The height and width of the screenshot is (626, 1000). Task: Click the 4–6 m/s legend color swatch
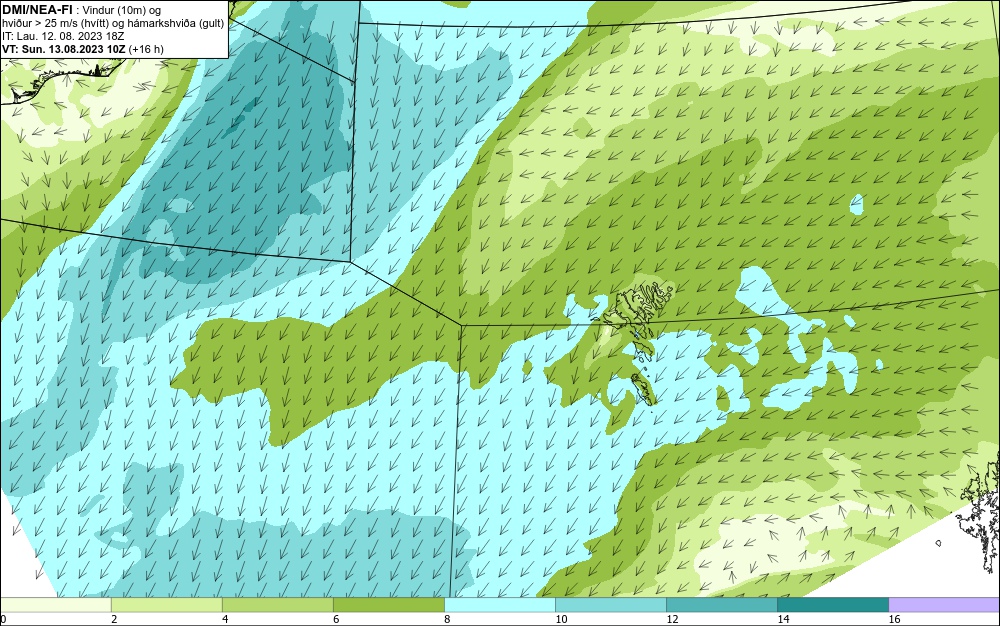click(x=277, y=604)
